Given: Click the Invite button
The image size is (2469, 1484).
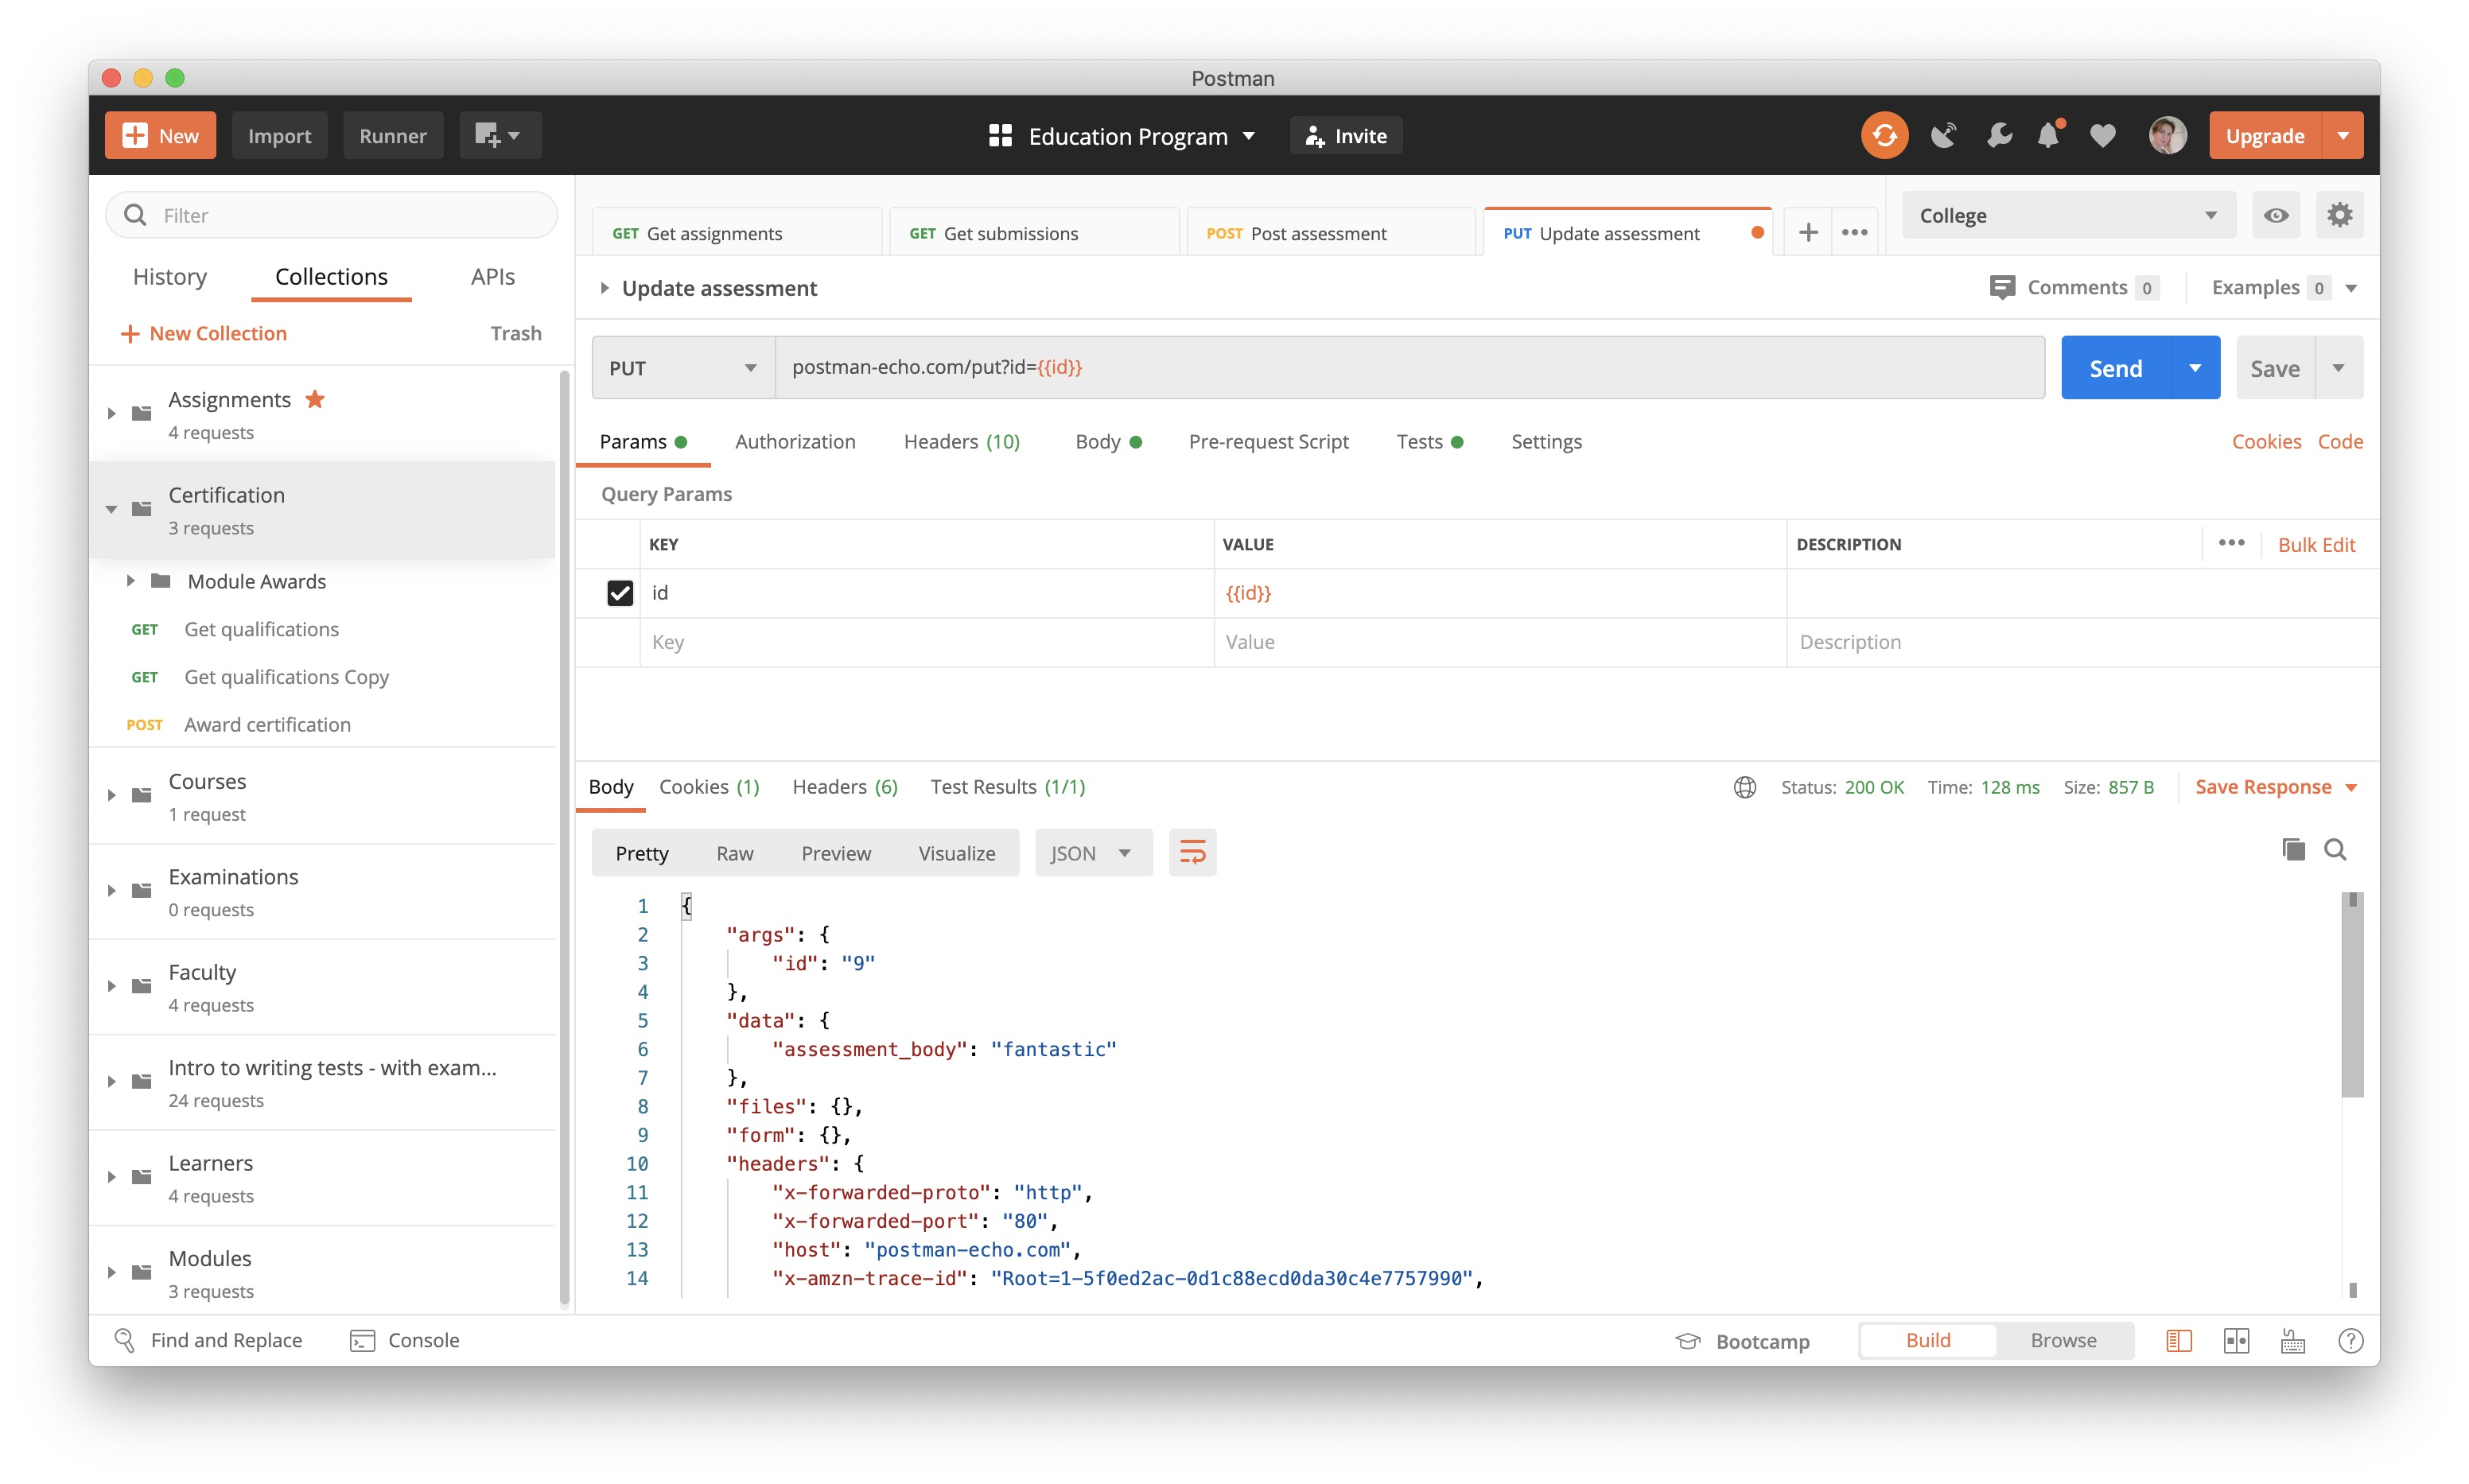Looking at the screenshot, I should 1345,135.
